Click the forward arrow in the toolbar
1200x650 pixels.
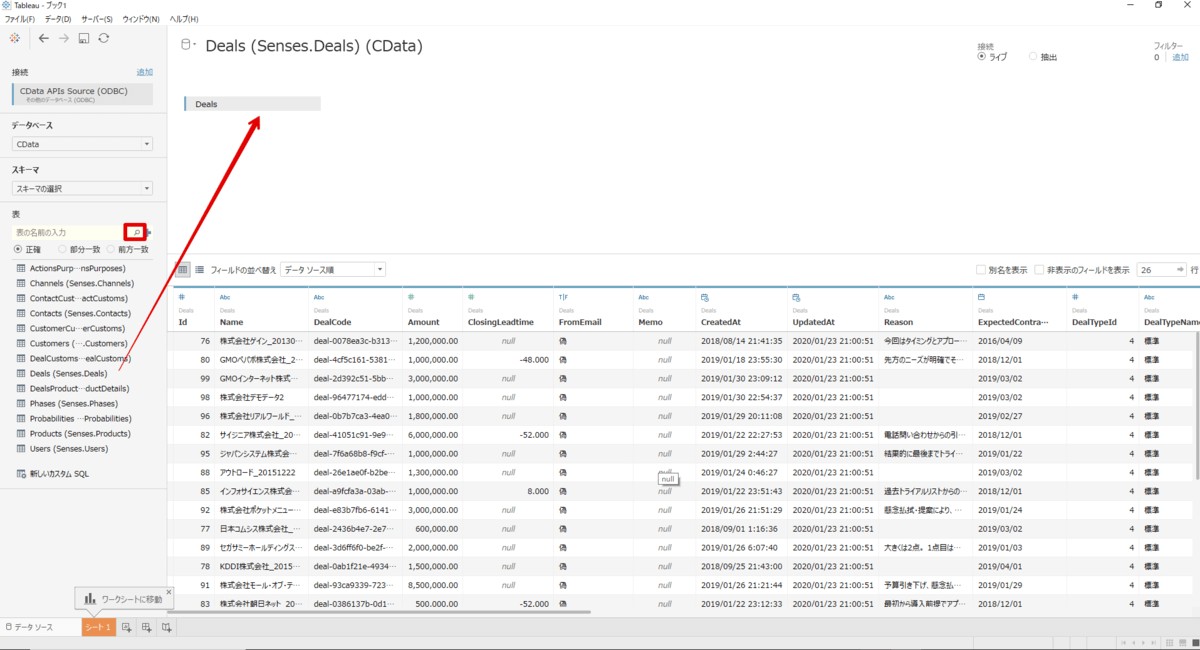pyautogui.click(x=64, y=38)
